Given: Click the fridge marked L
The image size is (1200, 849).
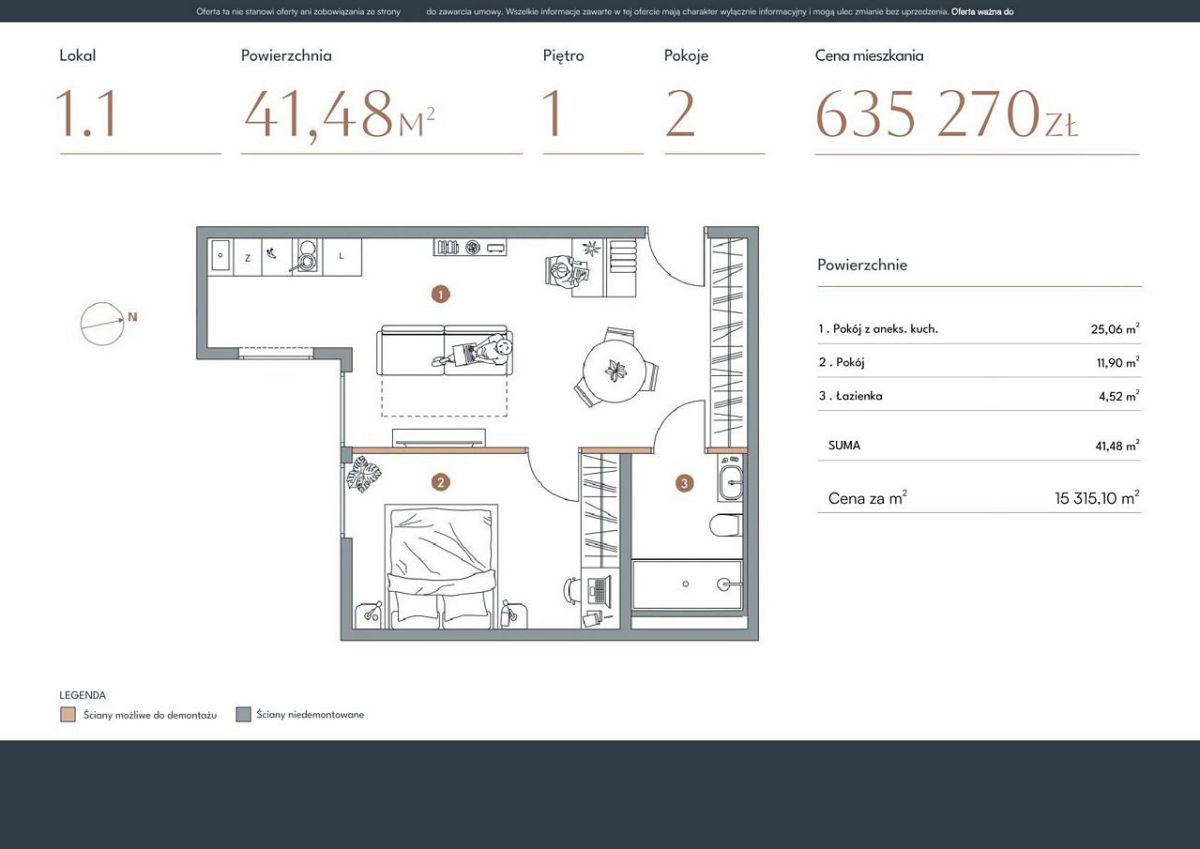Looking at the screenshot, I should (341, 257).
